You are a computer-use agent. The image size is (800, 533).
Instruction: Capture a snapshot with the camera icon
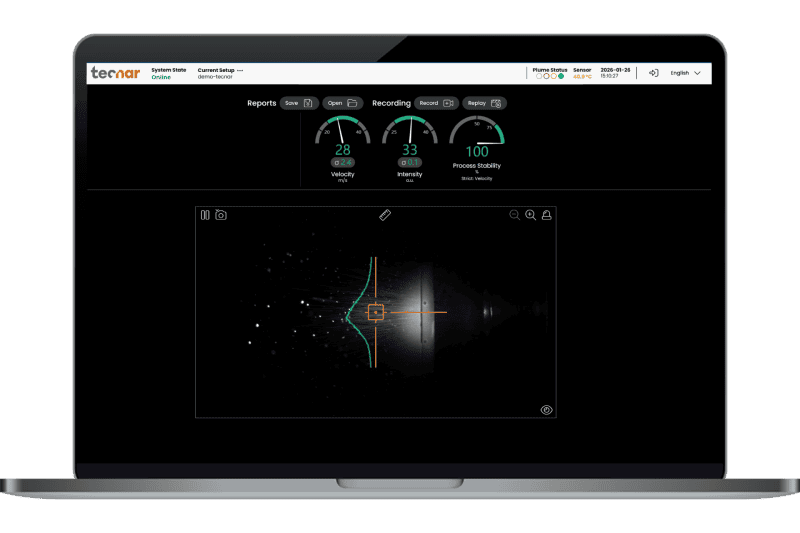(220, 215)
